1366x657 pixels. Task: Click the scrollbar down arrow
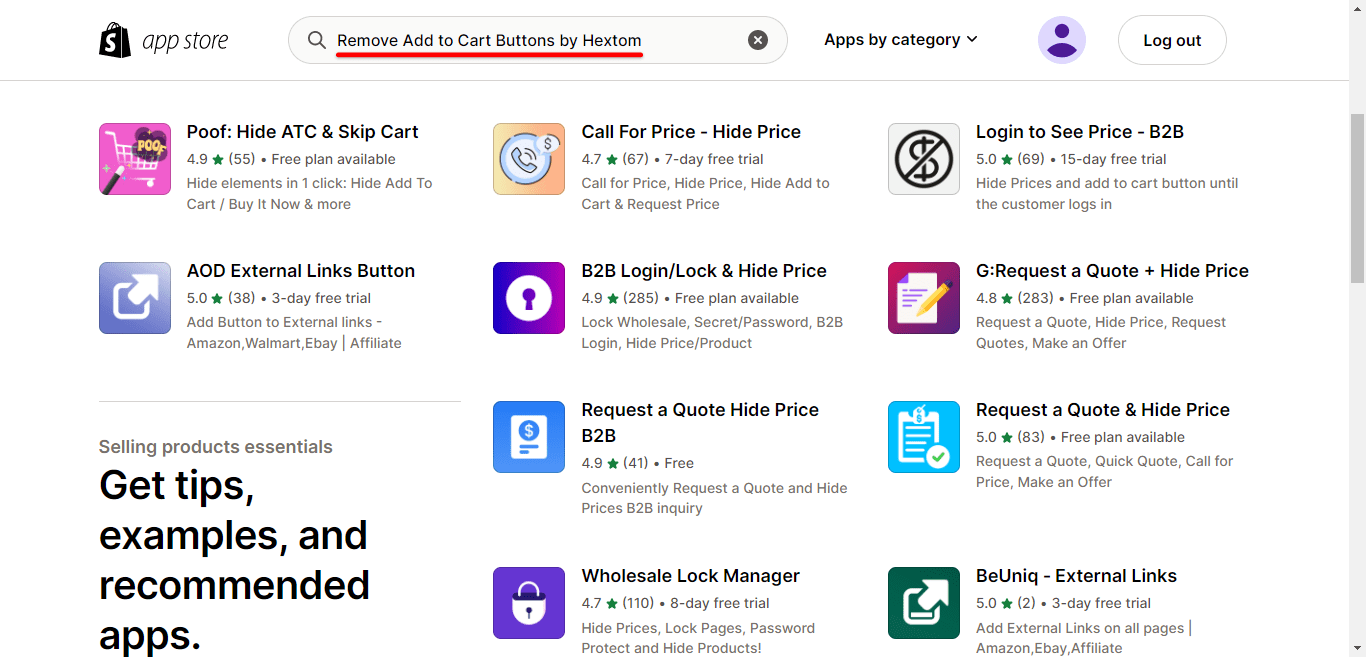(1357, 648)
